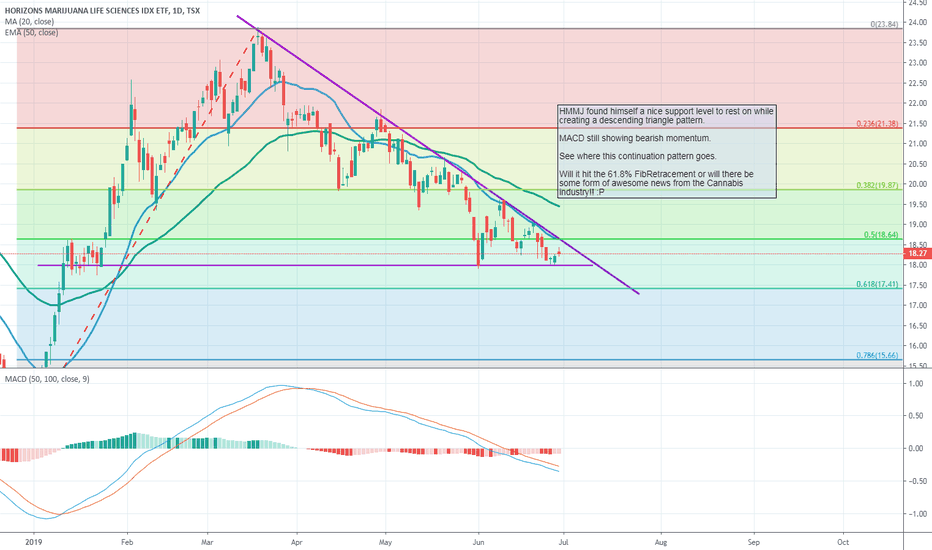Click the 0.236(21.38) Fibonacci level label

[x=877, y=124]
